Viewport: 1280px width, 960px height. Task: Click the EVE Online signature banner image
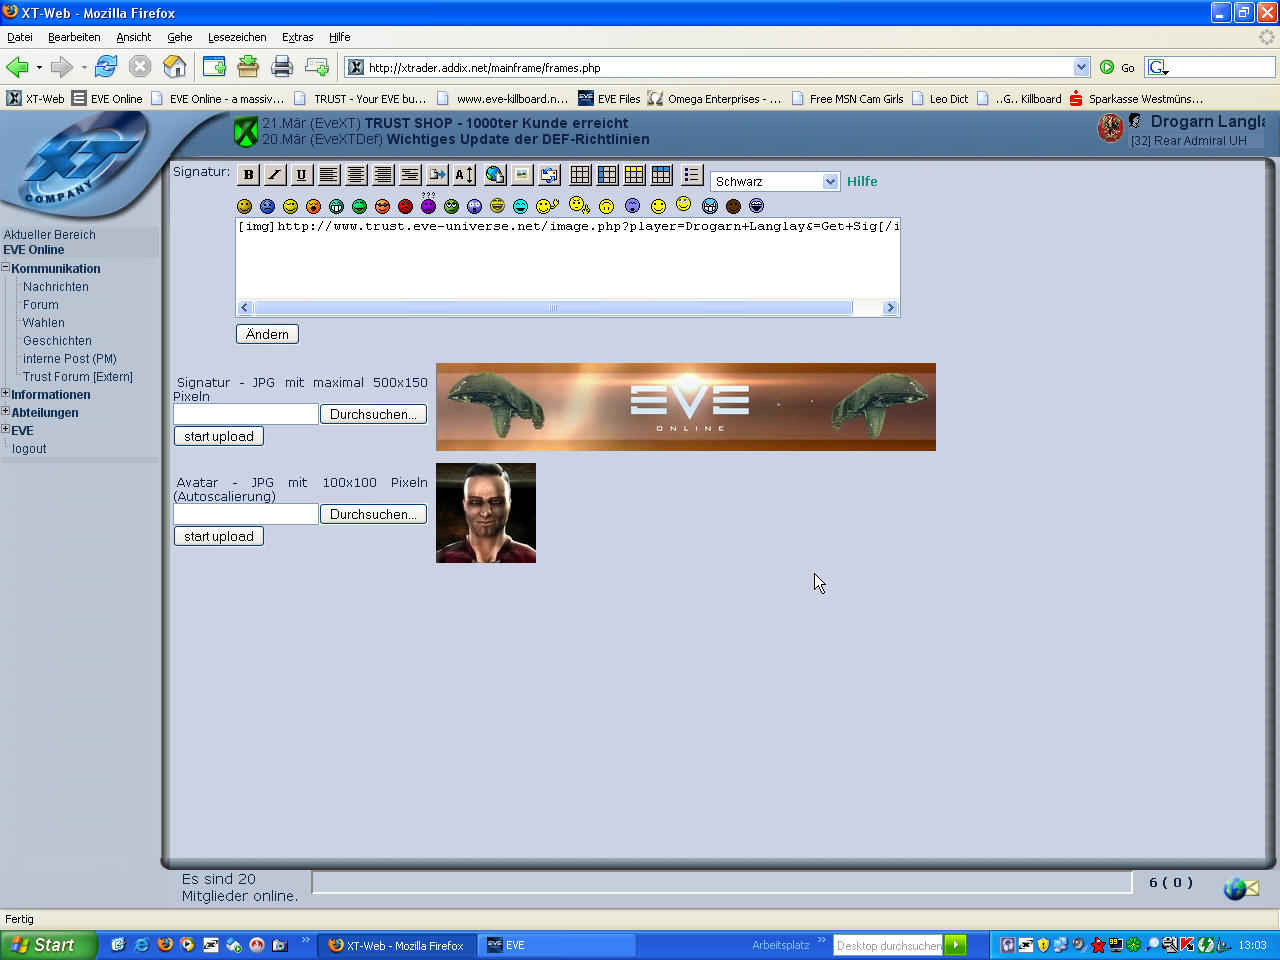686,407
